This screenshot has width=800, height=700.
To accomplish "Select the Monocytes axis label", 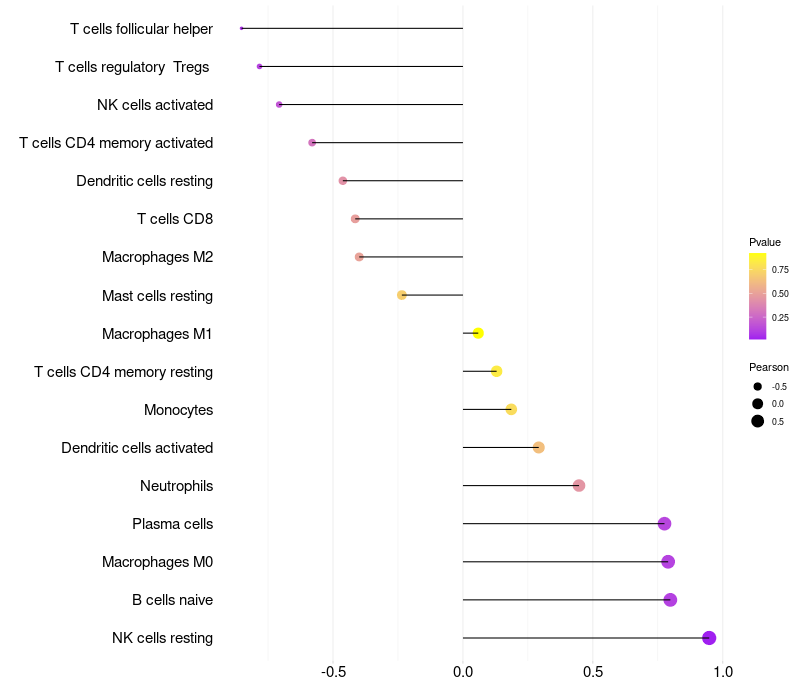I will (x=179, y=410).
